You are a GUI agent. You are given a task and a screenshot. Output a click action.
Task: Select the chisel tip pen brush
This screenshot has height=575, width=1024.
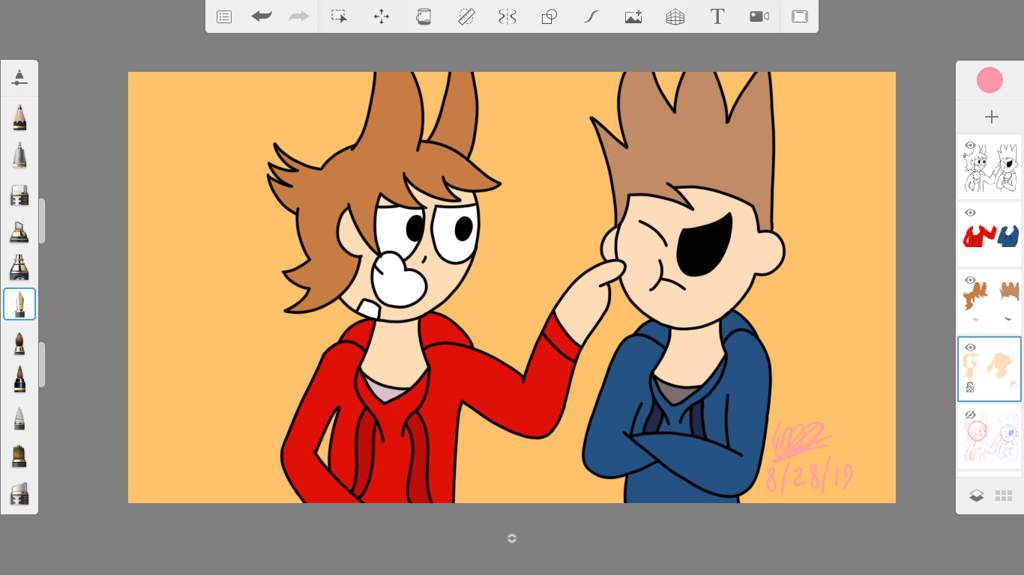[20, 231]
